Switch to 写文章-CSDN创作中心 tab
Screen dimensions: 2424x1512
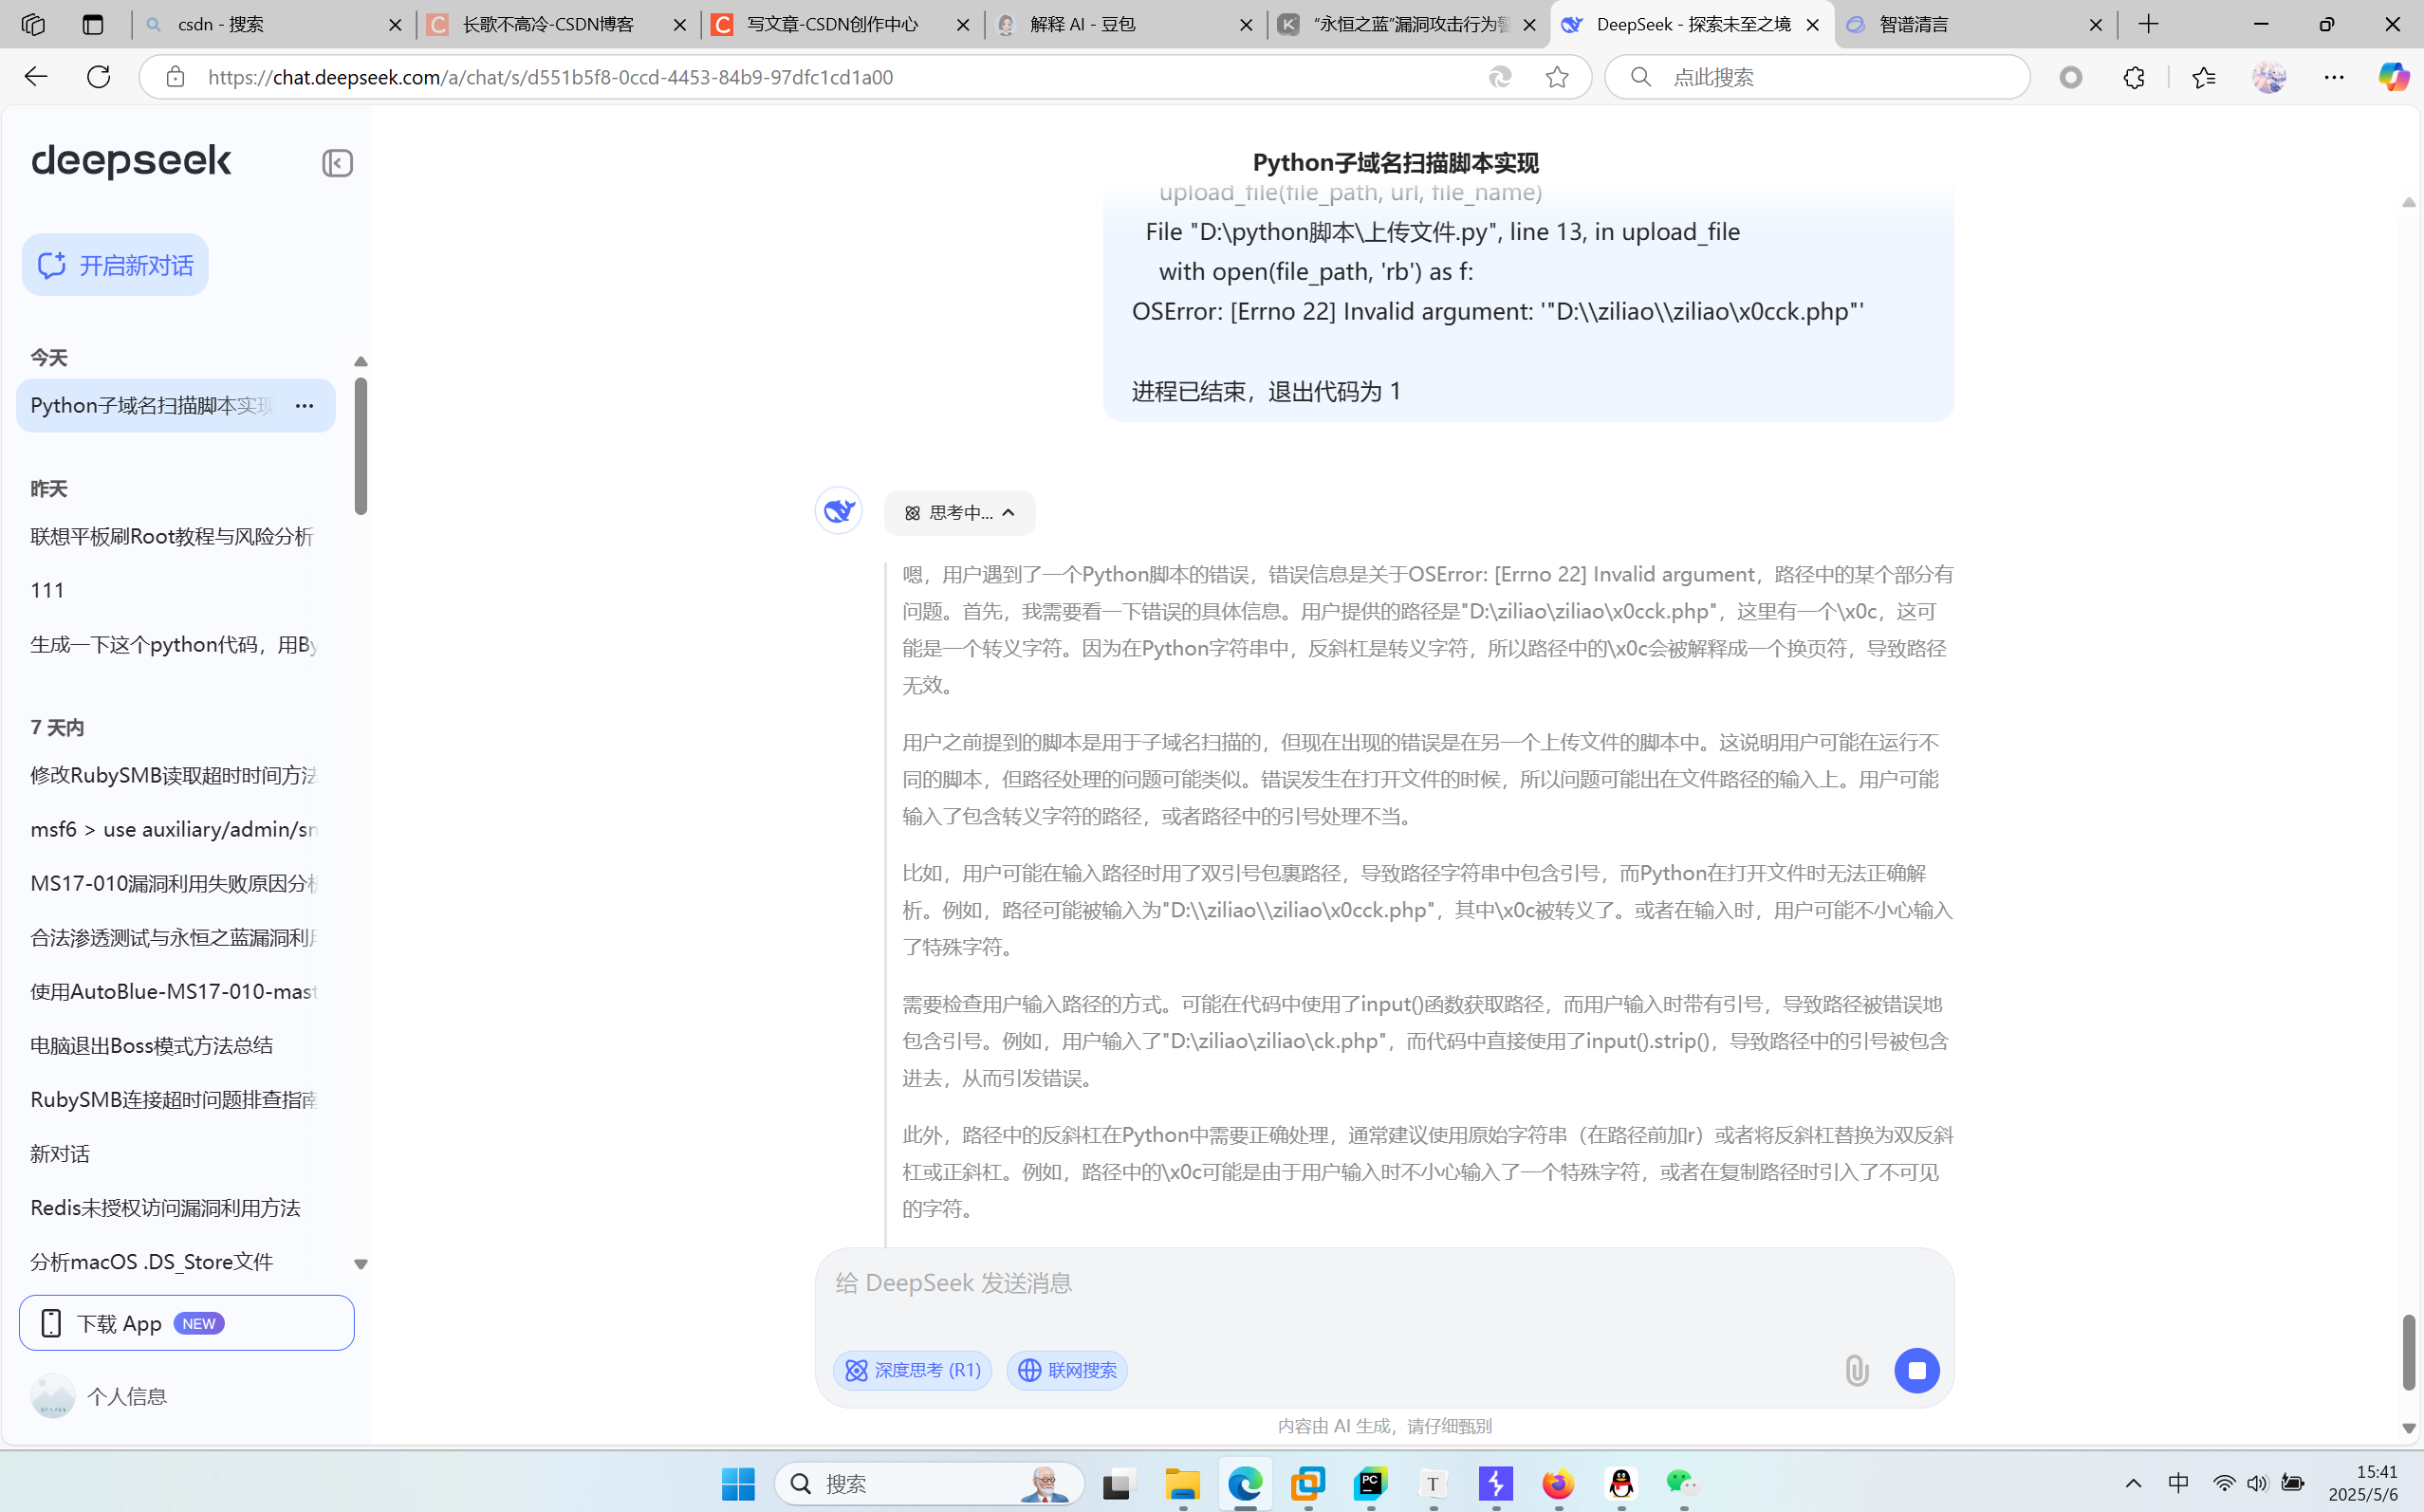[x=832, y=24]
